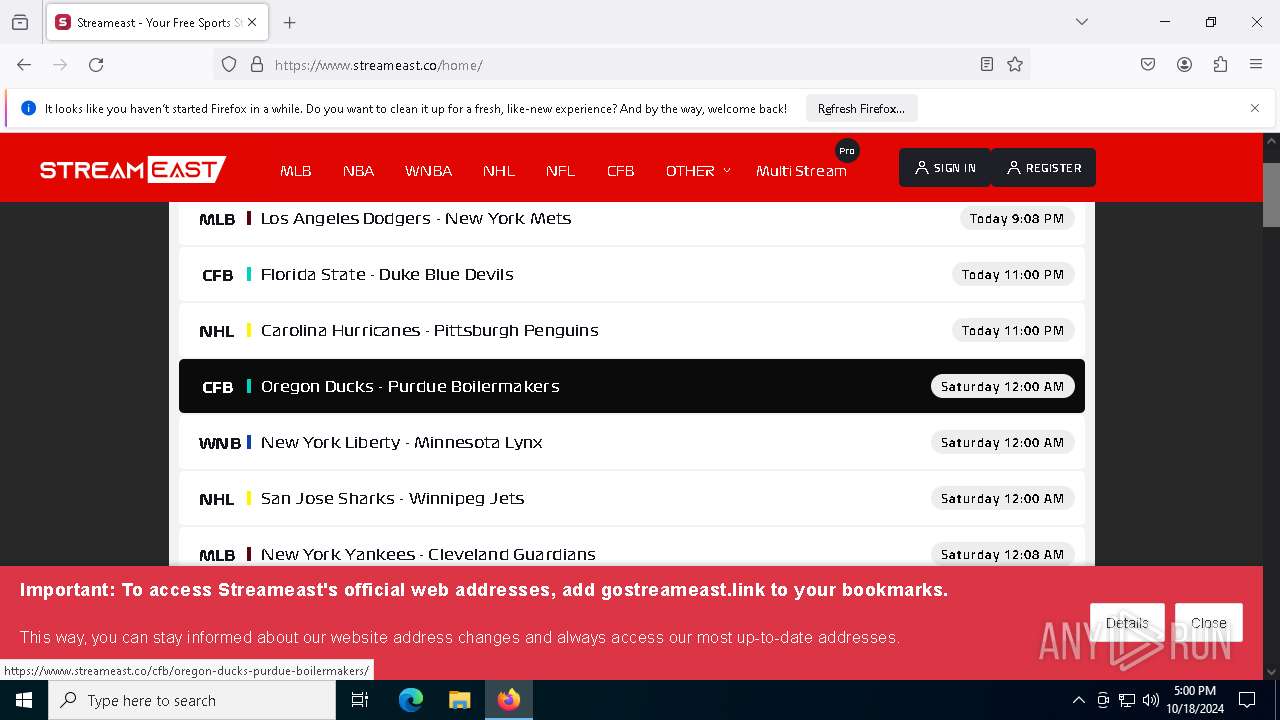
Task: Open File Explorer from the taskbar
Action: [x=459, y=700]
